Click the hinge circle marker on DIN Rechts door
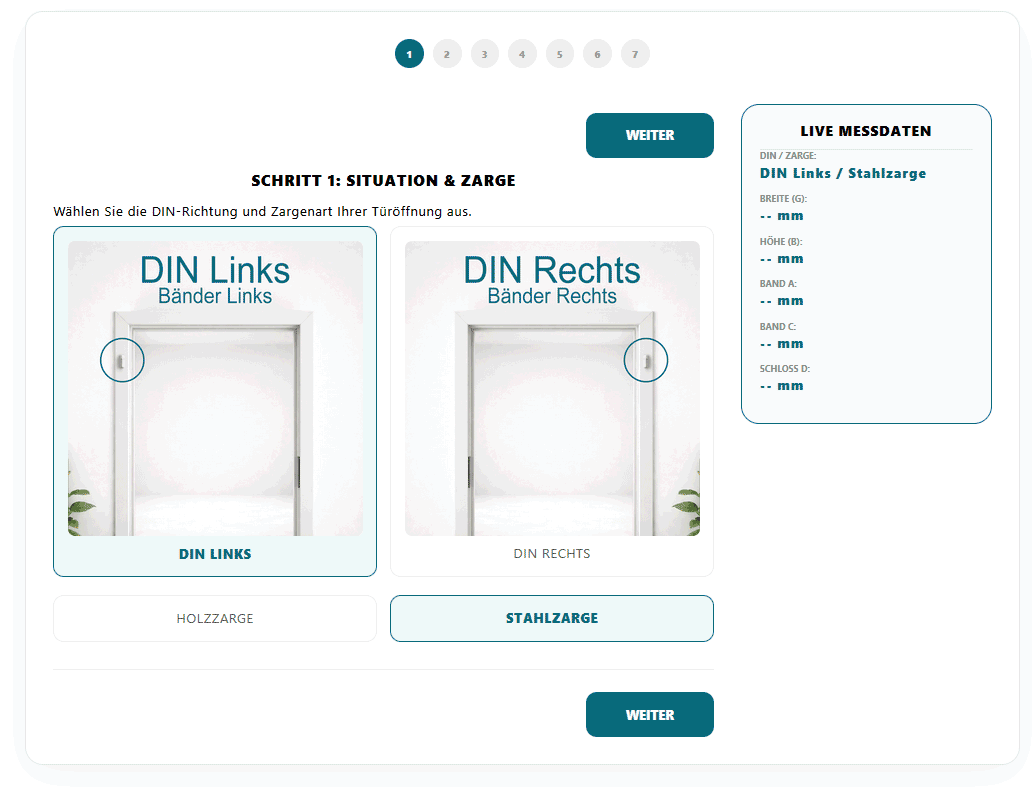The width and height of the screenshot is (1035, 806). tap(646, 359)
